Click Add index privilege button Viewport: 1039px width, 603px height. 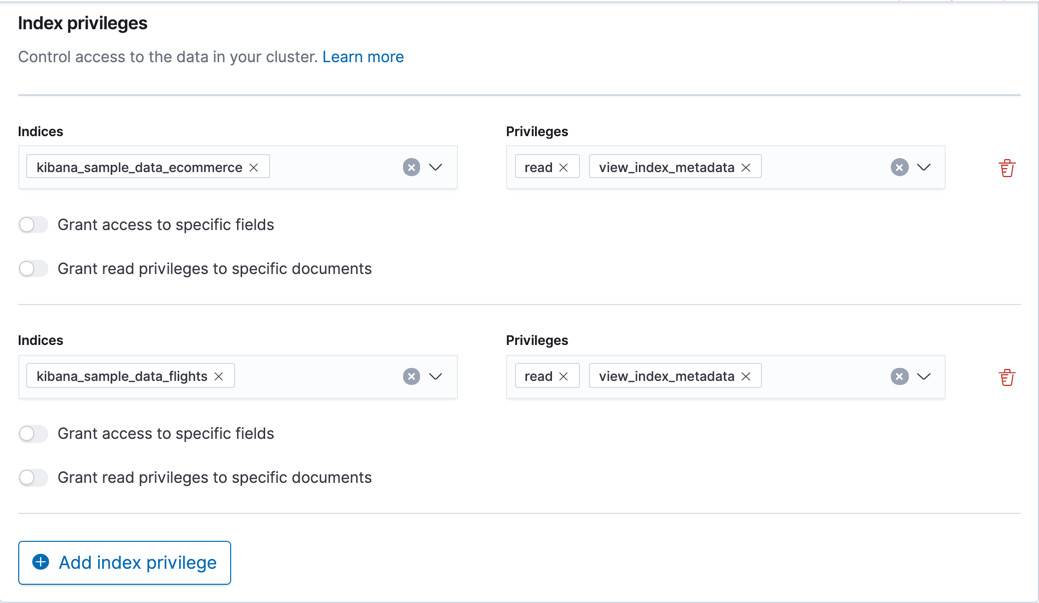[x=125, y=562]
